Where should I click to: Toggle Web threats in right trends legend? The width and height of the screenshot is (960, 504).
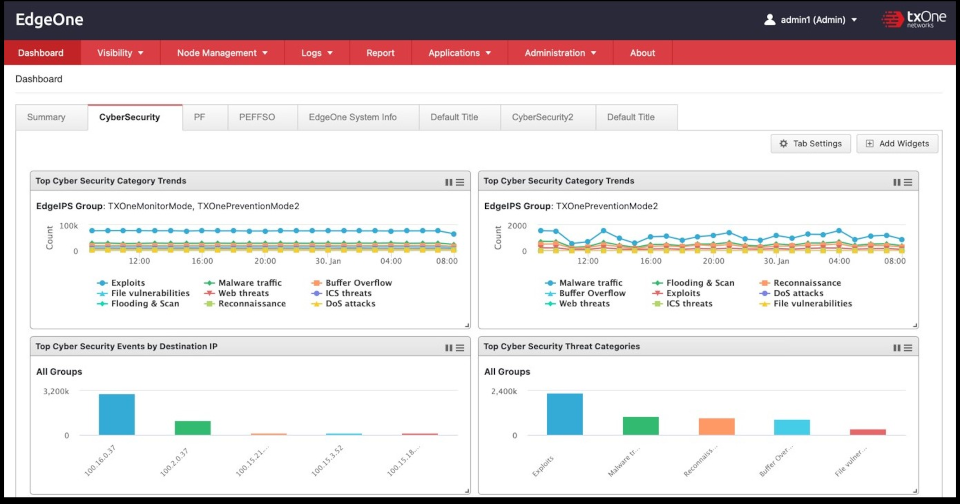tap(577, 304)
